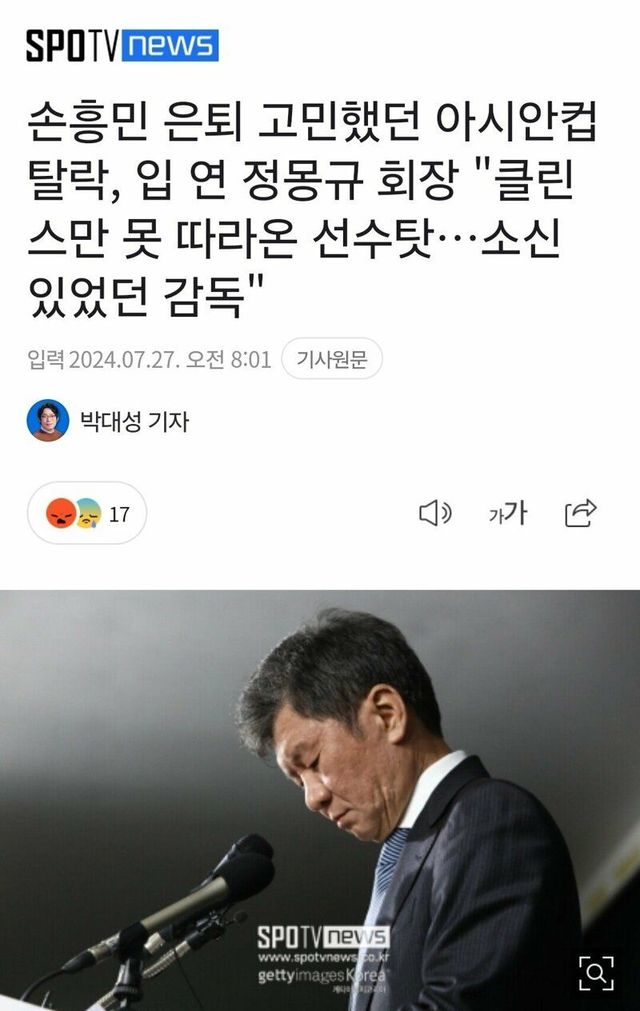Screen dimensions: 640x1011
Task: Click the gettyimagesKorea credit on photo
Action: [x=322, y=976]
